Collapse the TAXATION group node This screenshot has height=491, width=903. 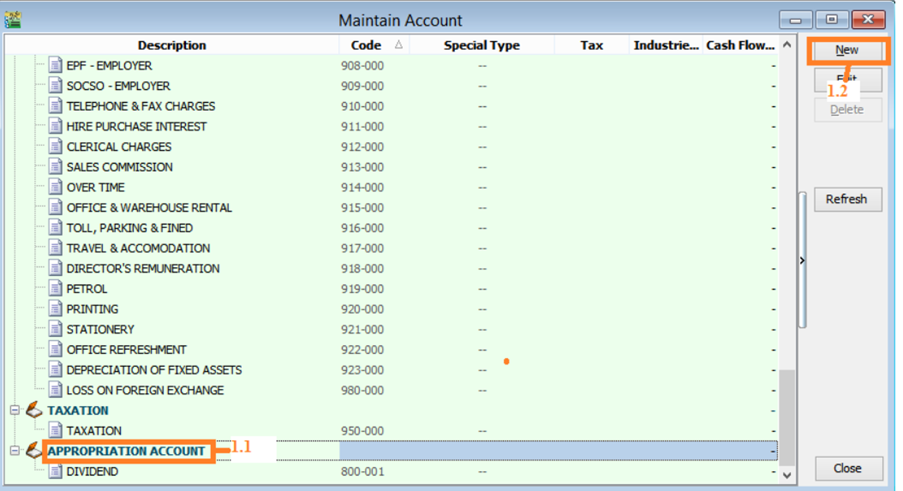pos(15,410)
